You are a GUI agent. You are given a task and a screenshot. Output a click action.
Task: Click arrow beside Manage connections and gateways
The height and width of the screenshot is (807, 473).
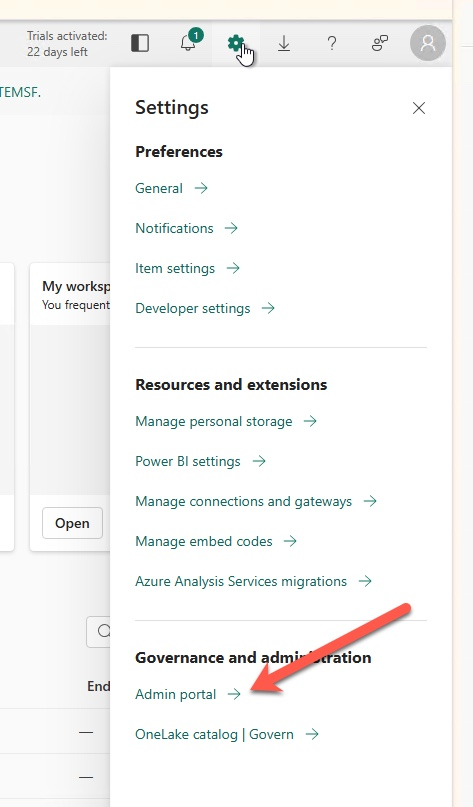click(x=370, y=501)
